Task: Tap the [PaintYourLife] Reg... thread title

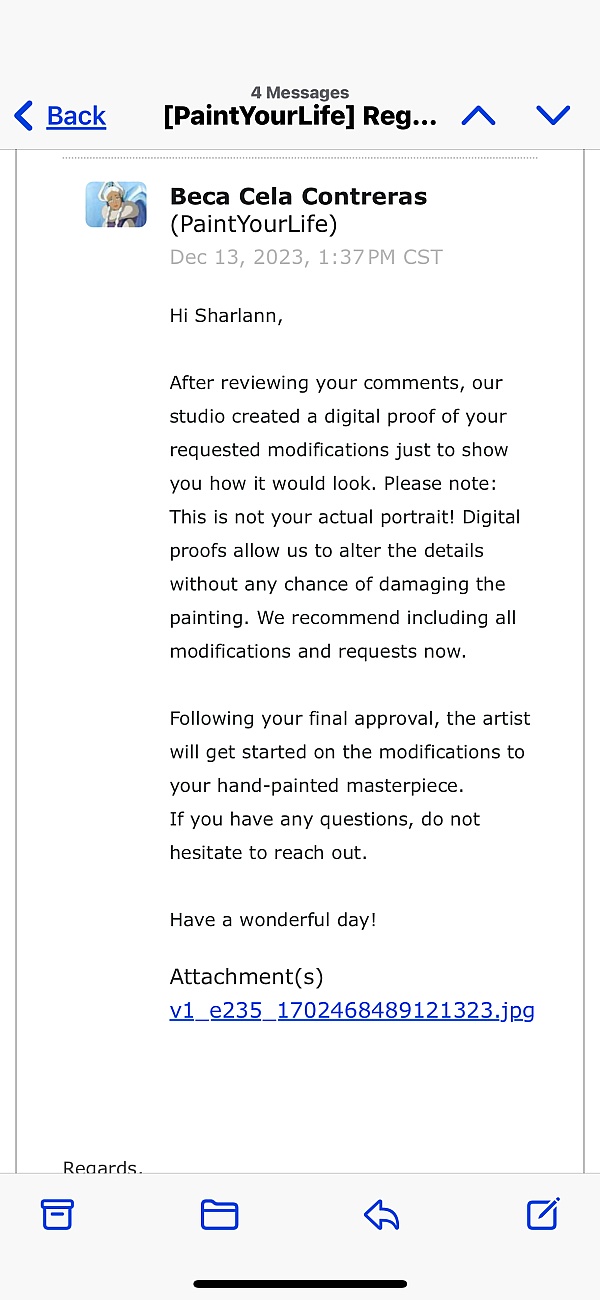Action: 300,117
